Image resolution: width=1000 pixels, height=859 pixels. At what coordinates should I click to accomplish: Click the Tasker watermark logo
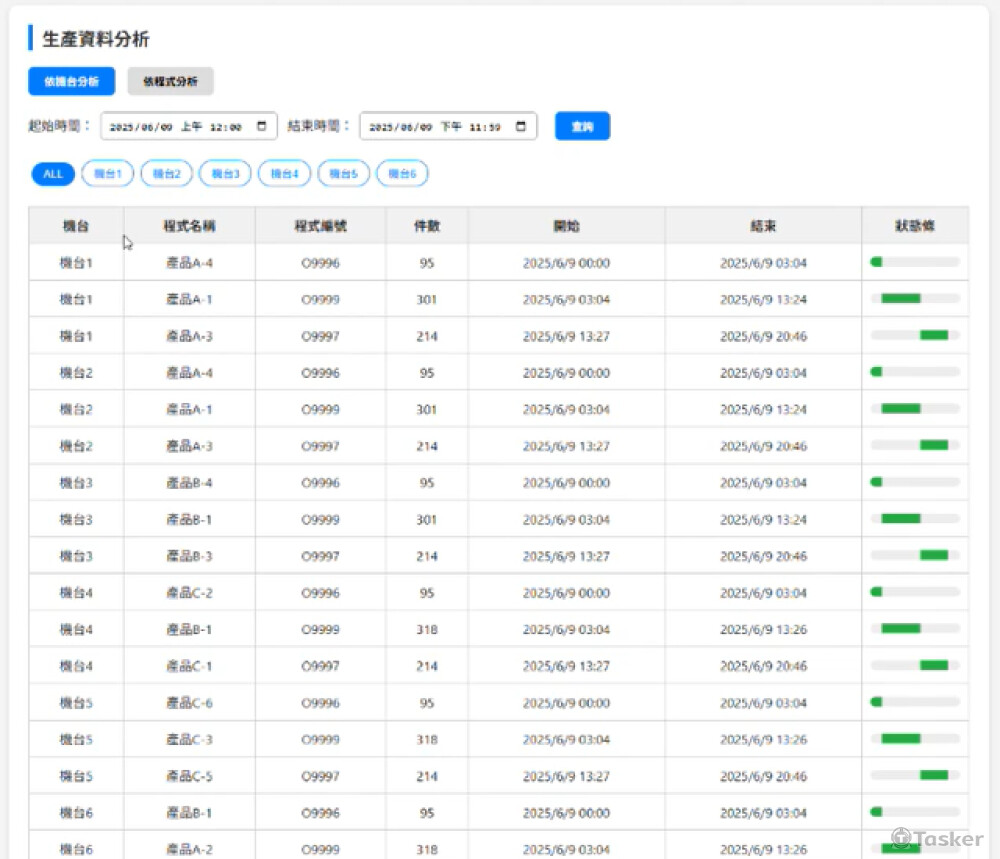pyautogui.click(x=937, y=838)
